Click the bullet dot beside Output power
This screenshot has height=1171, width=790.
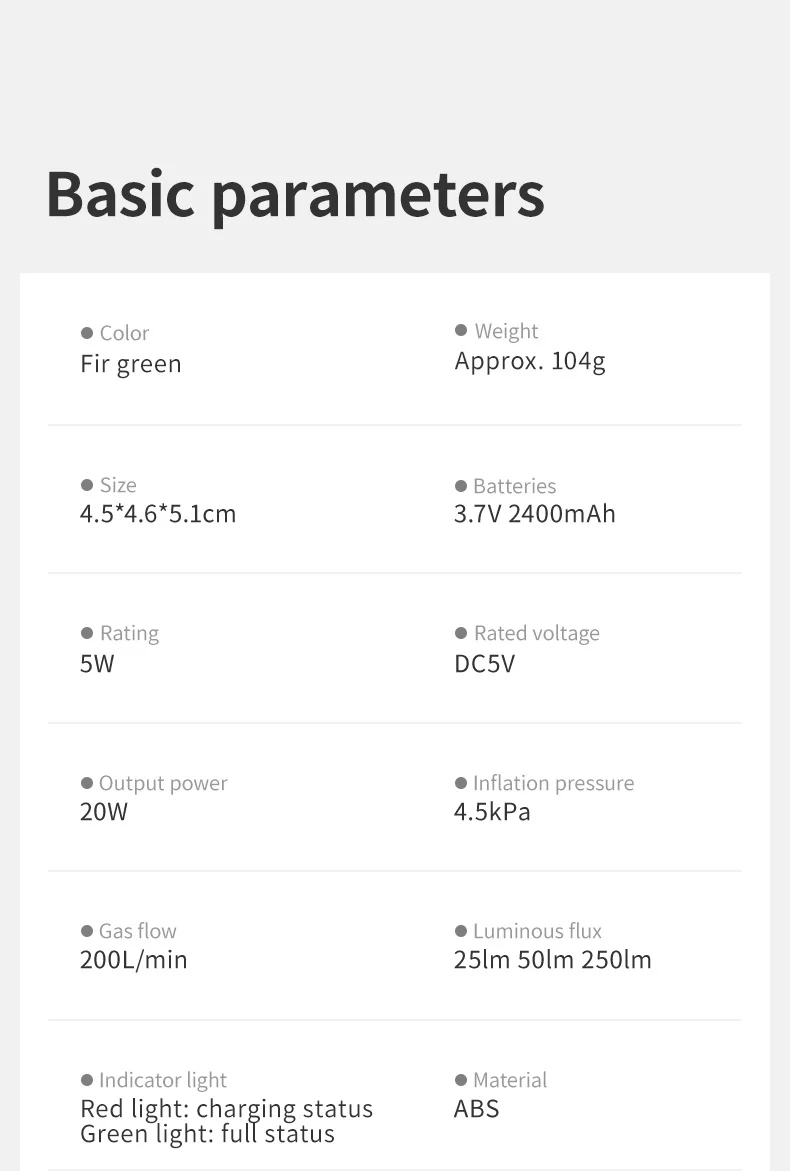(x=87, y=783)
